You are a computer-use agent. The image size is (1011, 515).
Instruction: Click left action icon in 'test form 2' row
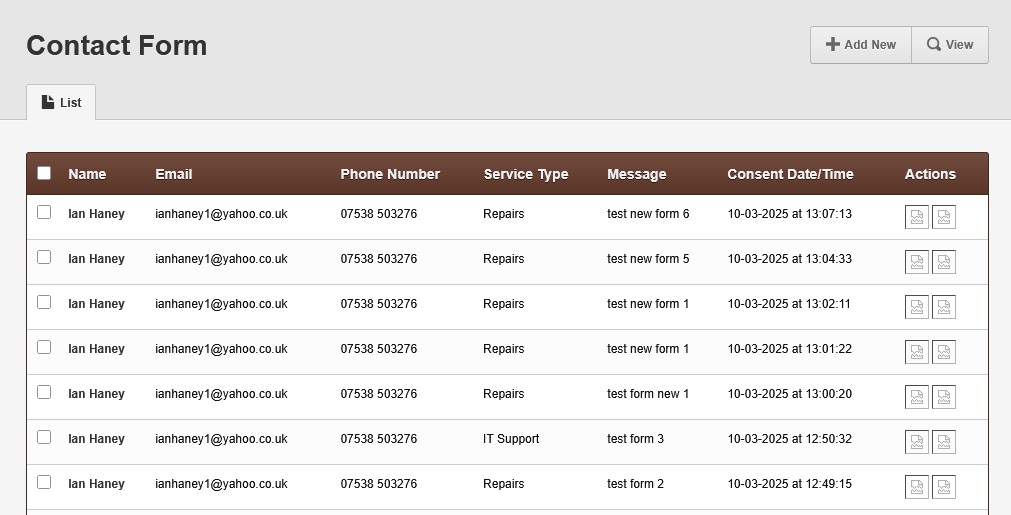917,488
